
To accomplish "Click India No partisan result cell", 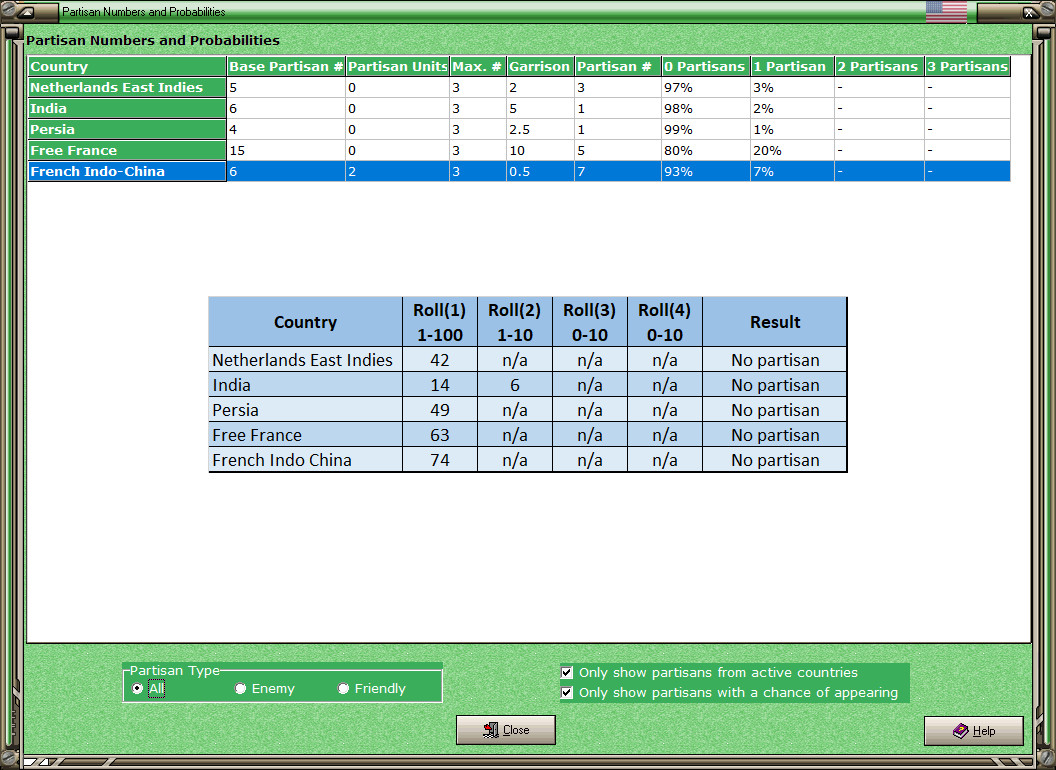I will [x=774, y=385].
